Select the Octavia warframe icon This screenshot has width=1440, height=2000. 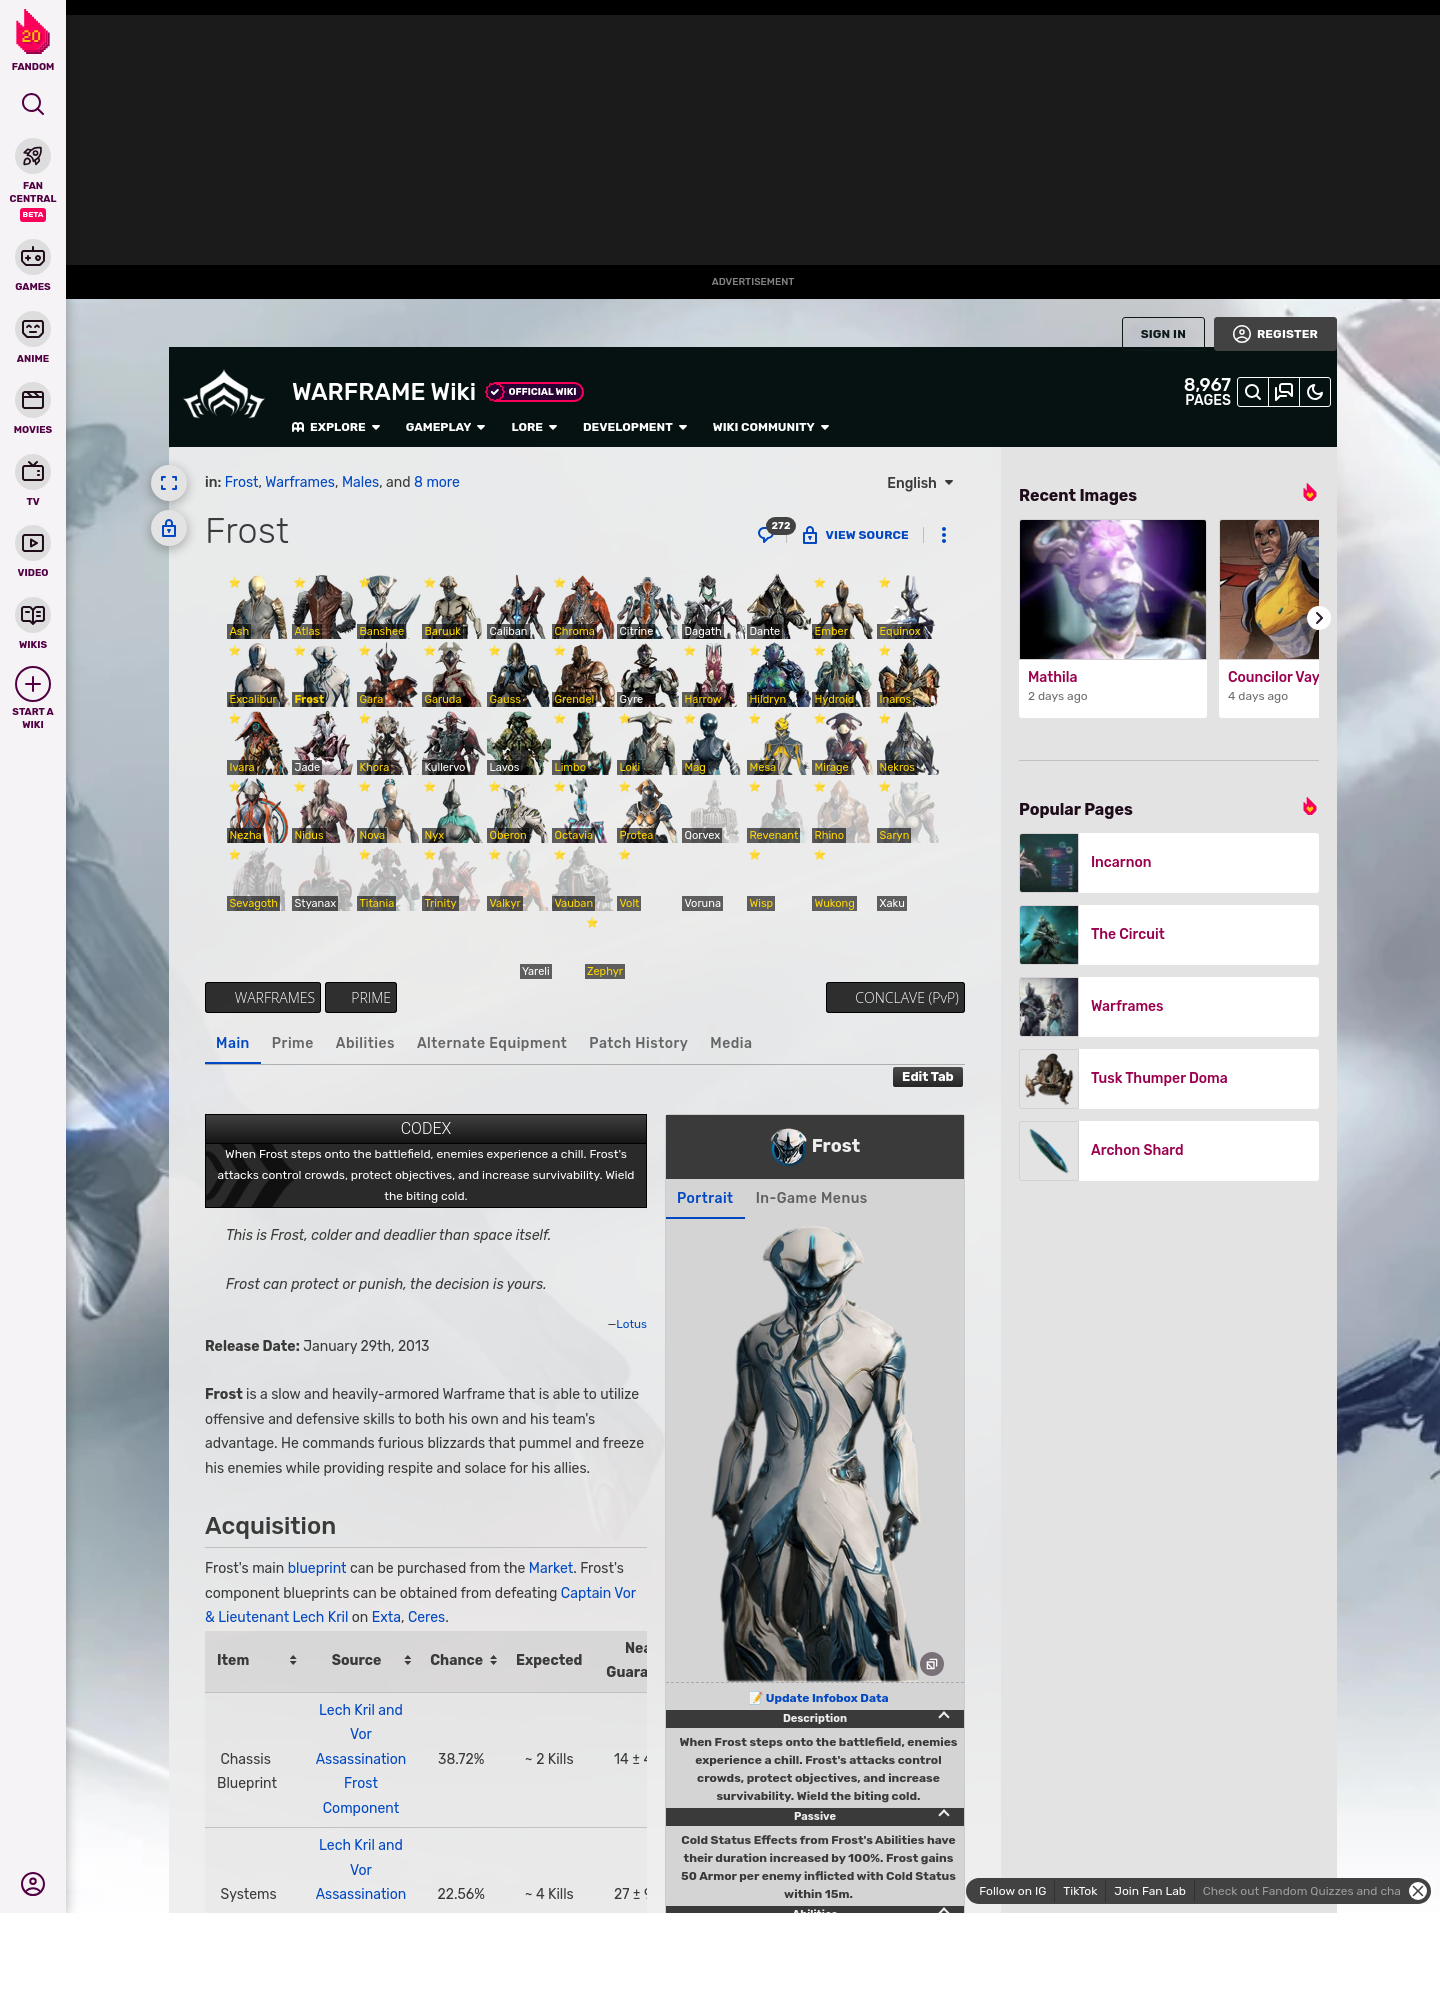click(x=582, y=811)
